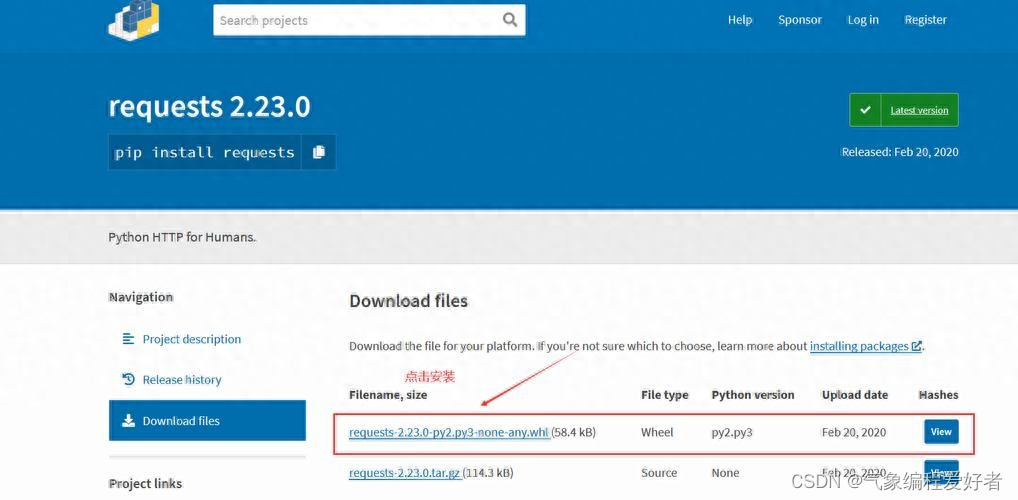
Task: Click the PyPI logo icon
Action: (x=133, y=19)
